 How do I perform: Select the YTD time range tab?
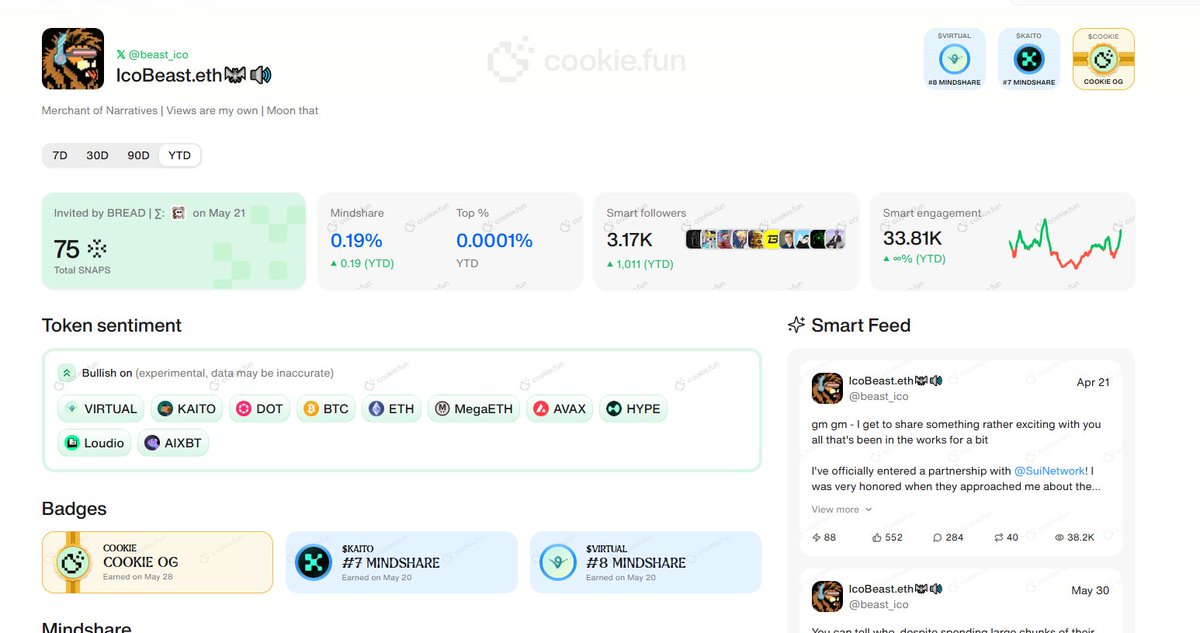(180, 155)
